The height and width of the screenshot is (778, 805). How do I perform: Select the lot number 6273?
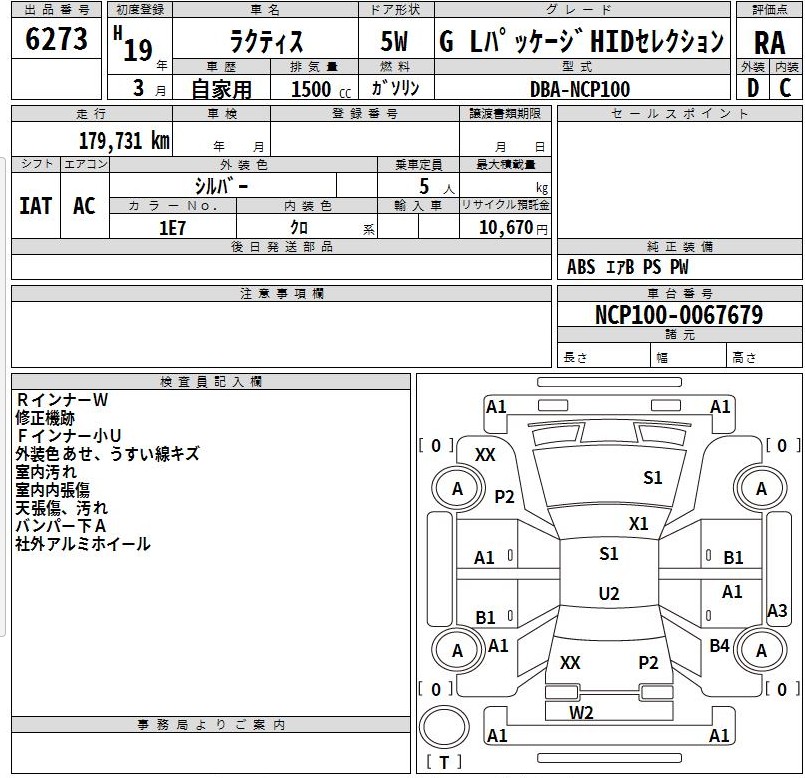pyautogui.click(x=56, y=39)
